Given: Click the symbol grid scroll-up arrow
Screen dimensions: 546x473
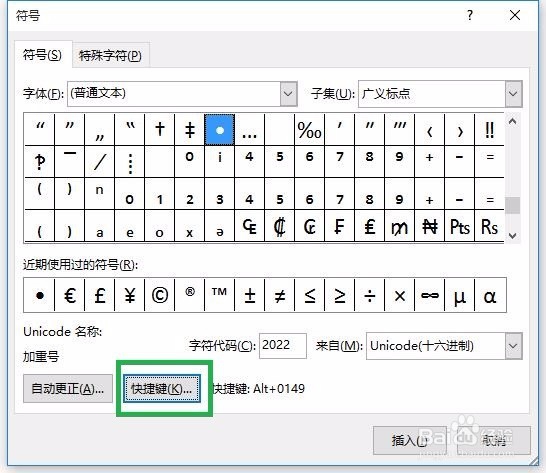Looking at the screenshot, I should (512, 122).
